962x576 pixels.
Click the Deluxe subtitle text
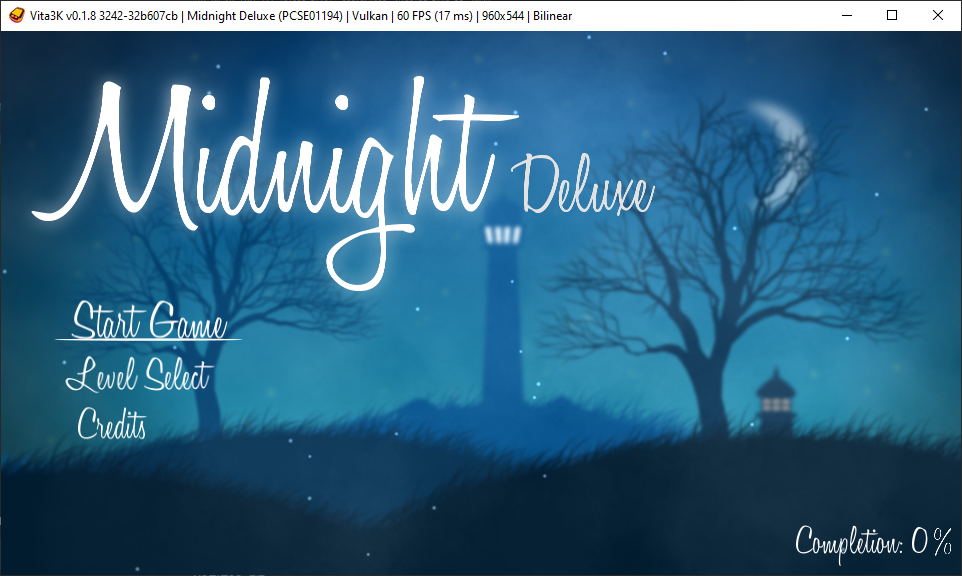[583, 185]
